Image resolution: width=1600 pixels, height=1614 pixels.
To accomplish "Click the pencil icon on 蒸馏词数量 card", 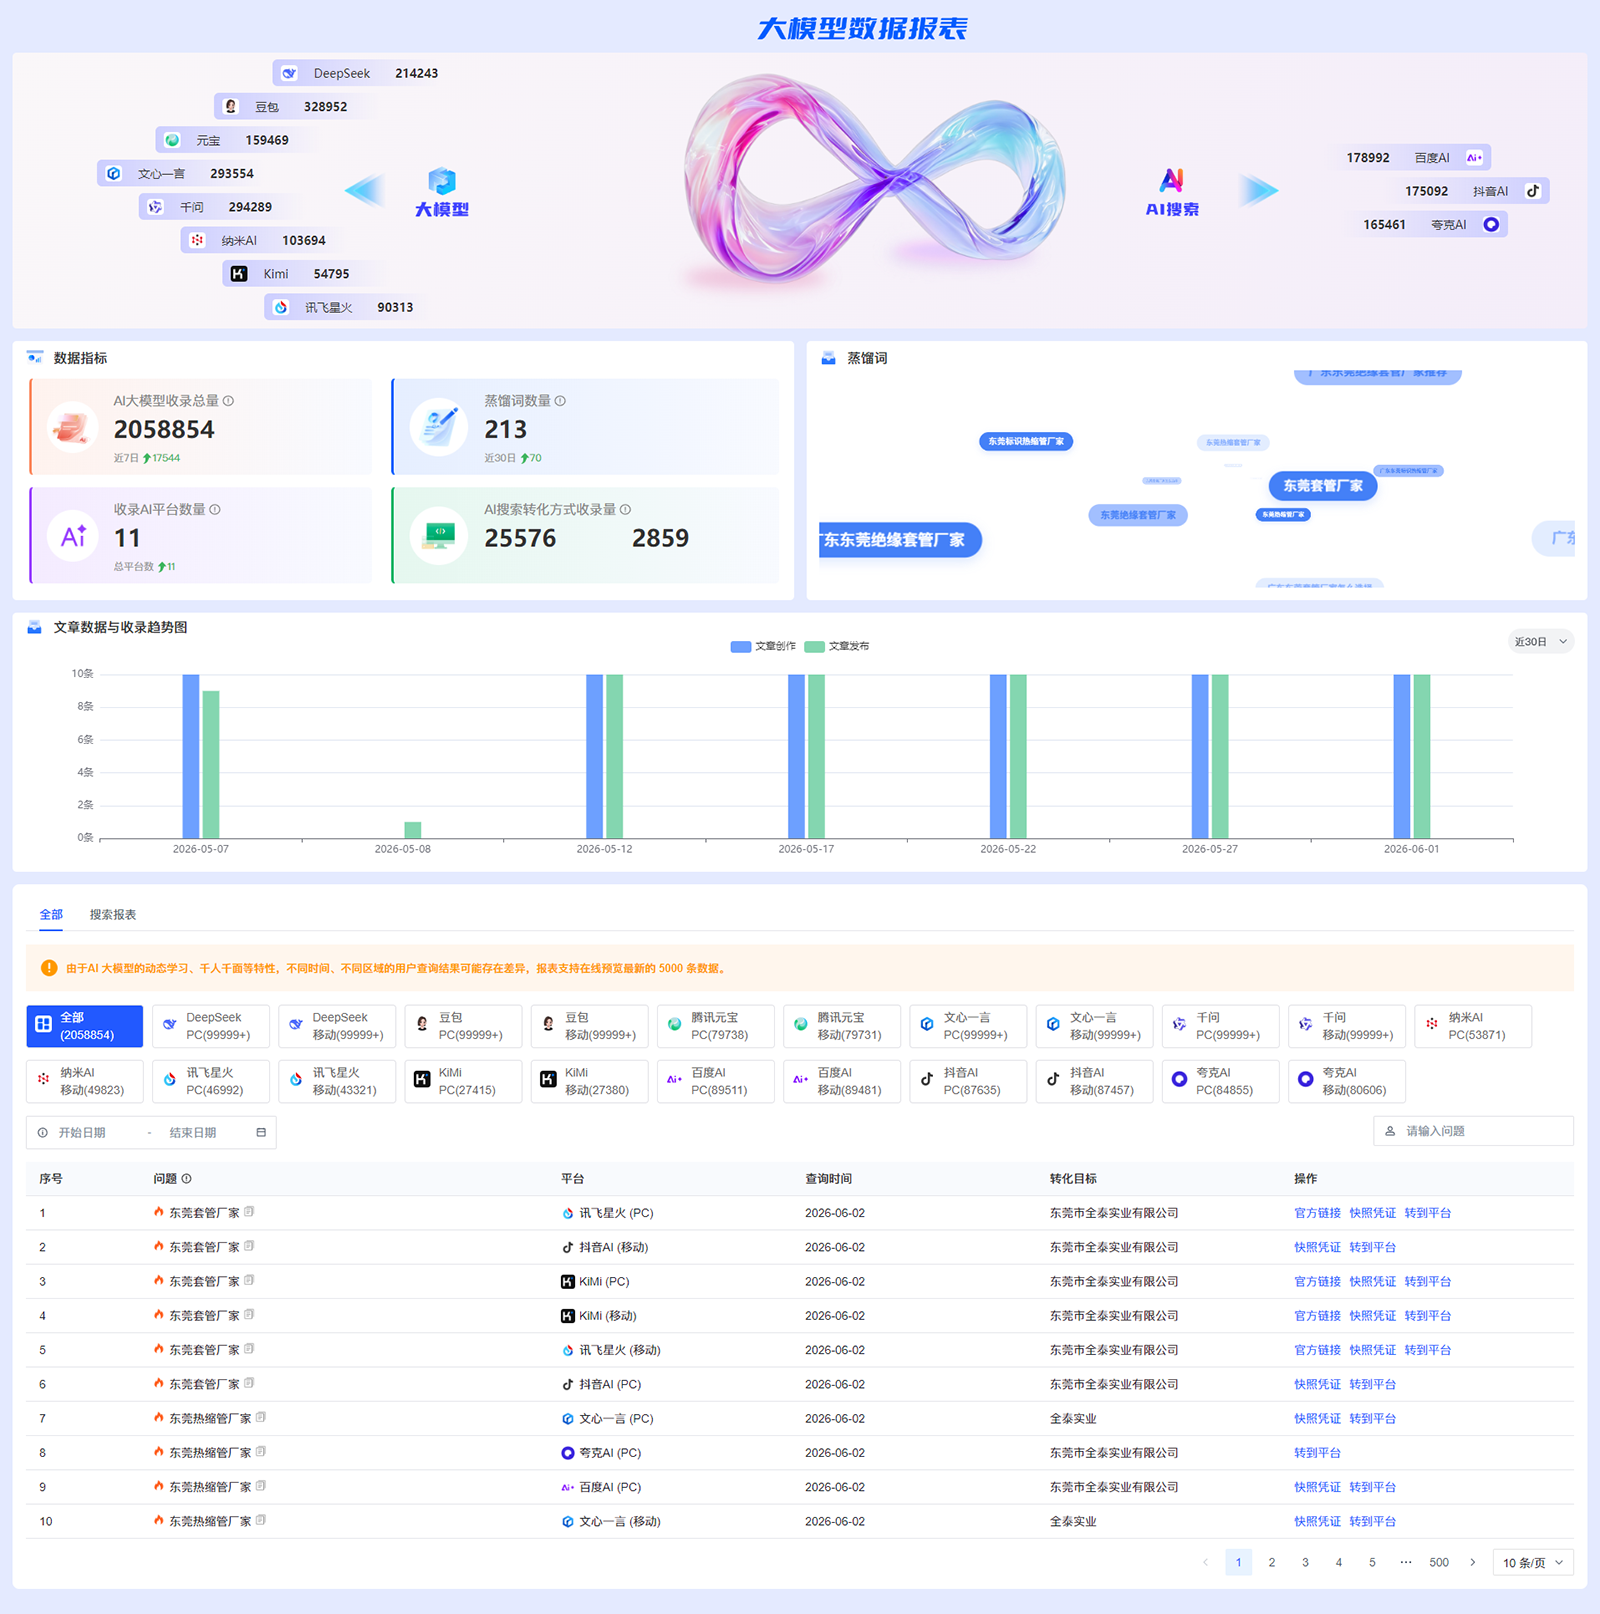I will pyautogui.click(x=439, y=427).
